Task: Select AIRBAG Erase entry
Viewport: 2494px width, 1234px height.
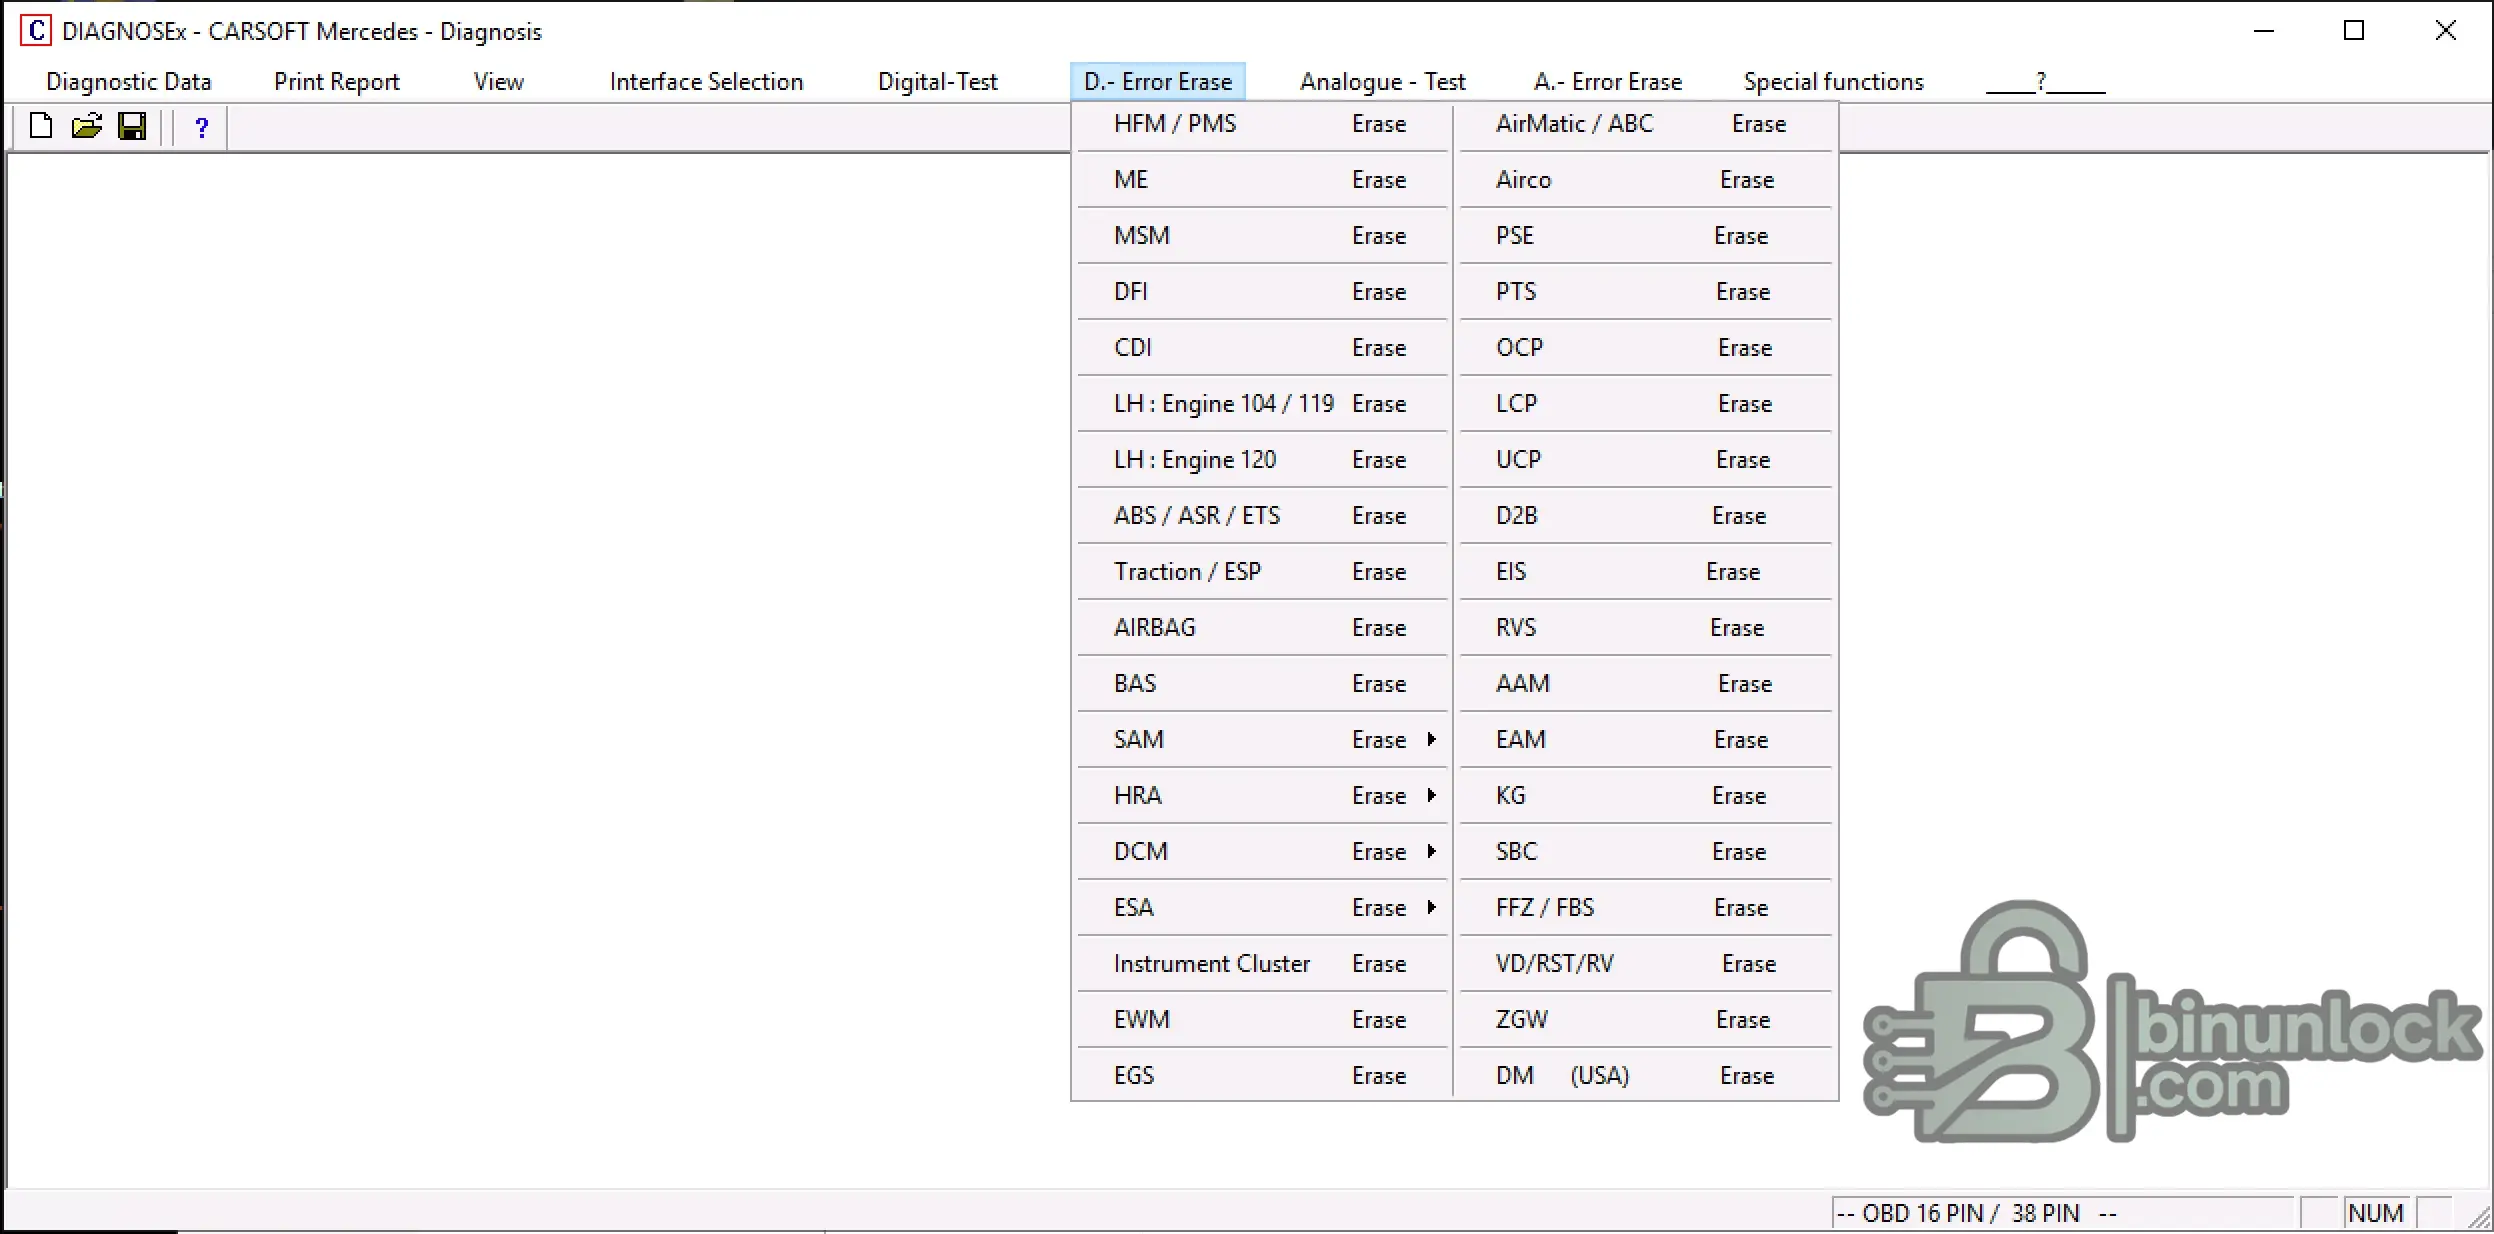Action: tap(1260, 628)
